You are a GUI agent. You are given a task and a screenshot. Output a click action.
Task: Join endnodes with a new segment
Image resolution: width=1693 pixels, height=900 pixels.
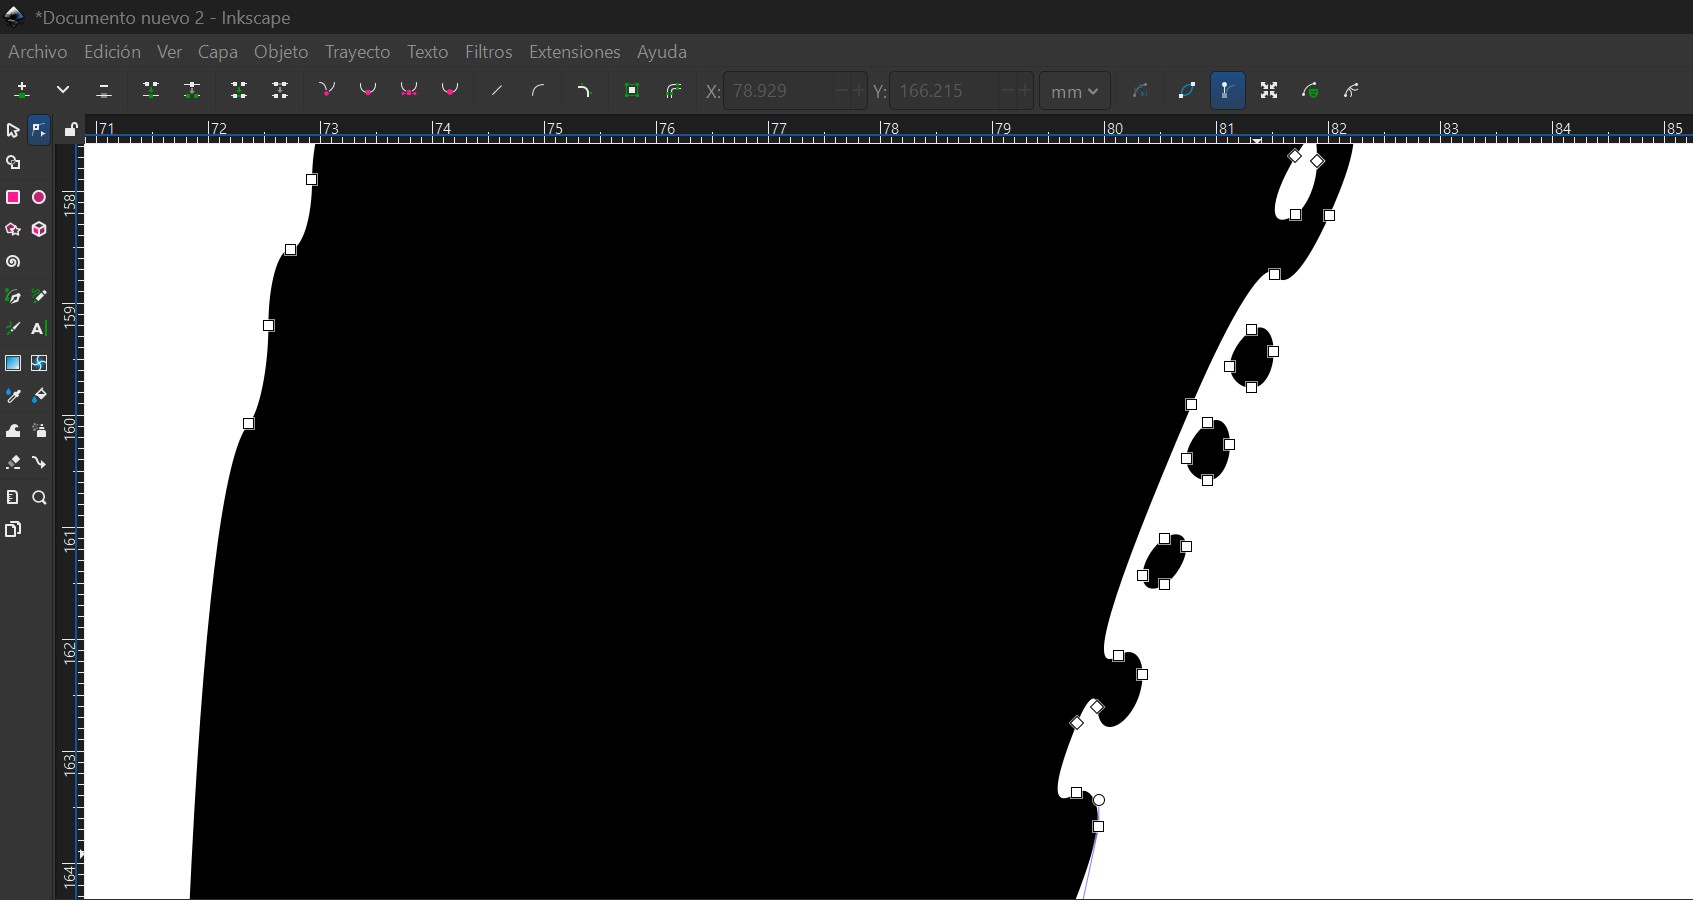[x=239, y=91]
